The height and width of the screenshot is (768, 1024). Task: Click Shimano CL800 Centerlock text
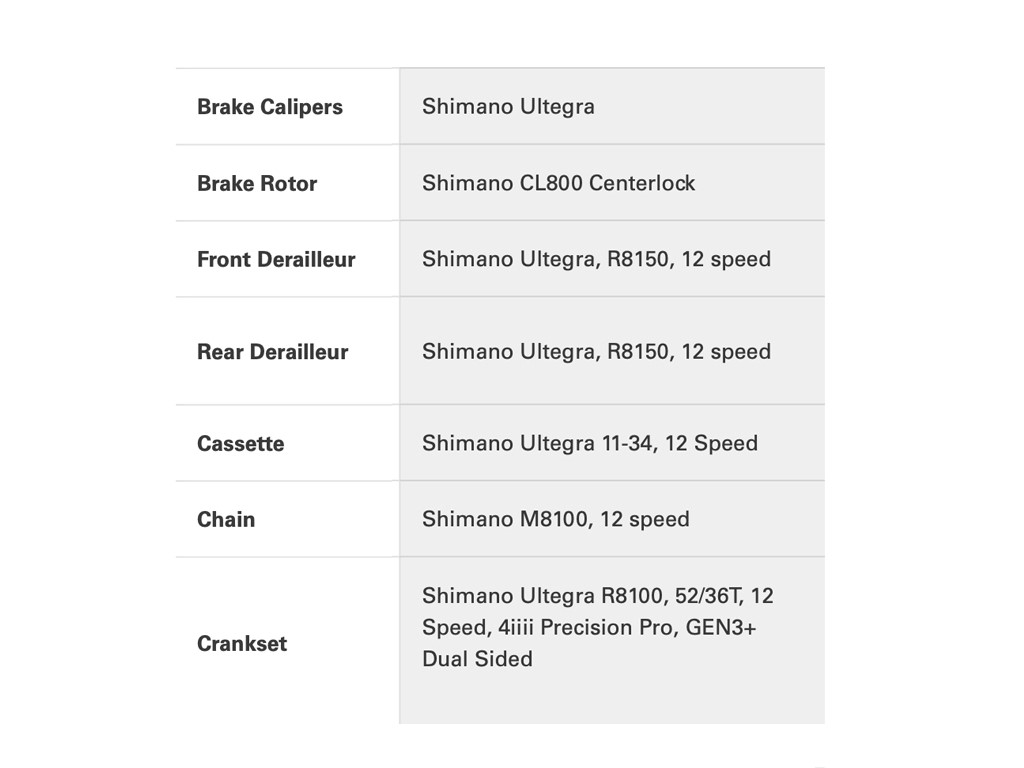(x=558, y=183)
